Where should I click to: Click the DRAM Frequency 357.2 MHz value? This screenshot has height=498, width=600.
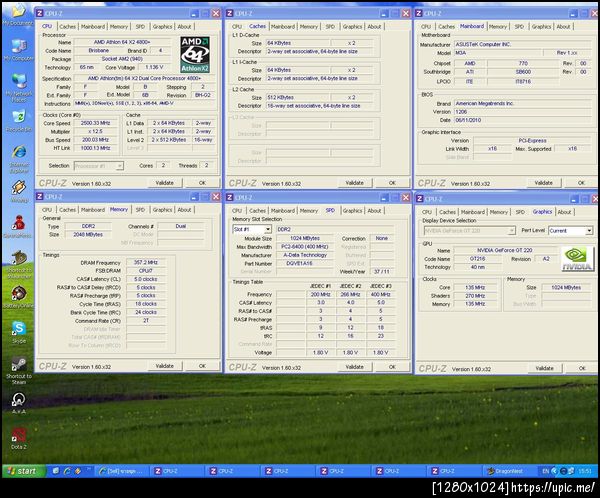point(146,262)
